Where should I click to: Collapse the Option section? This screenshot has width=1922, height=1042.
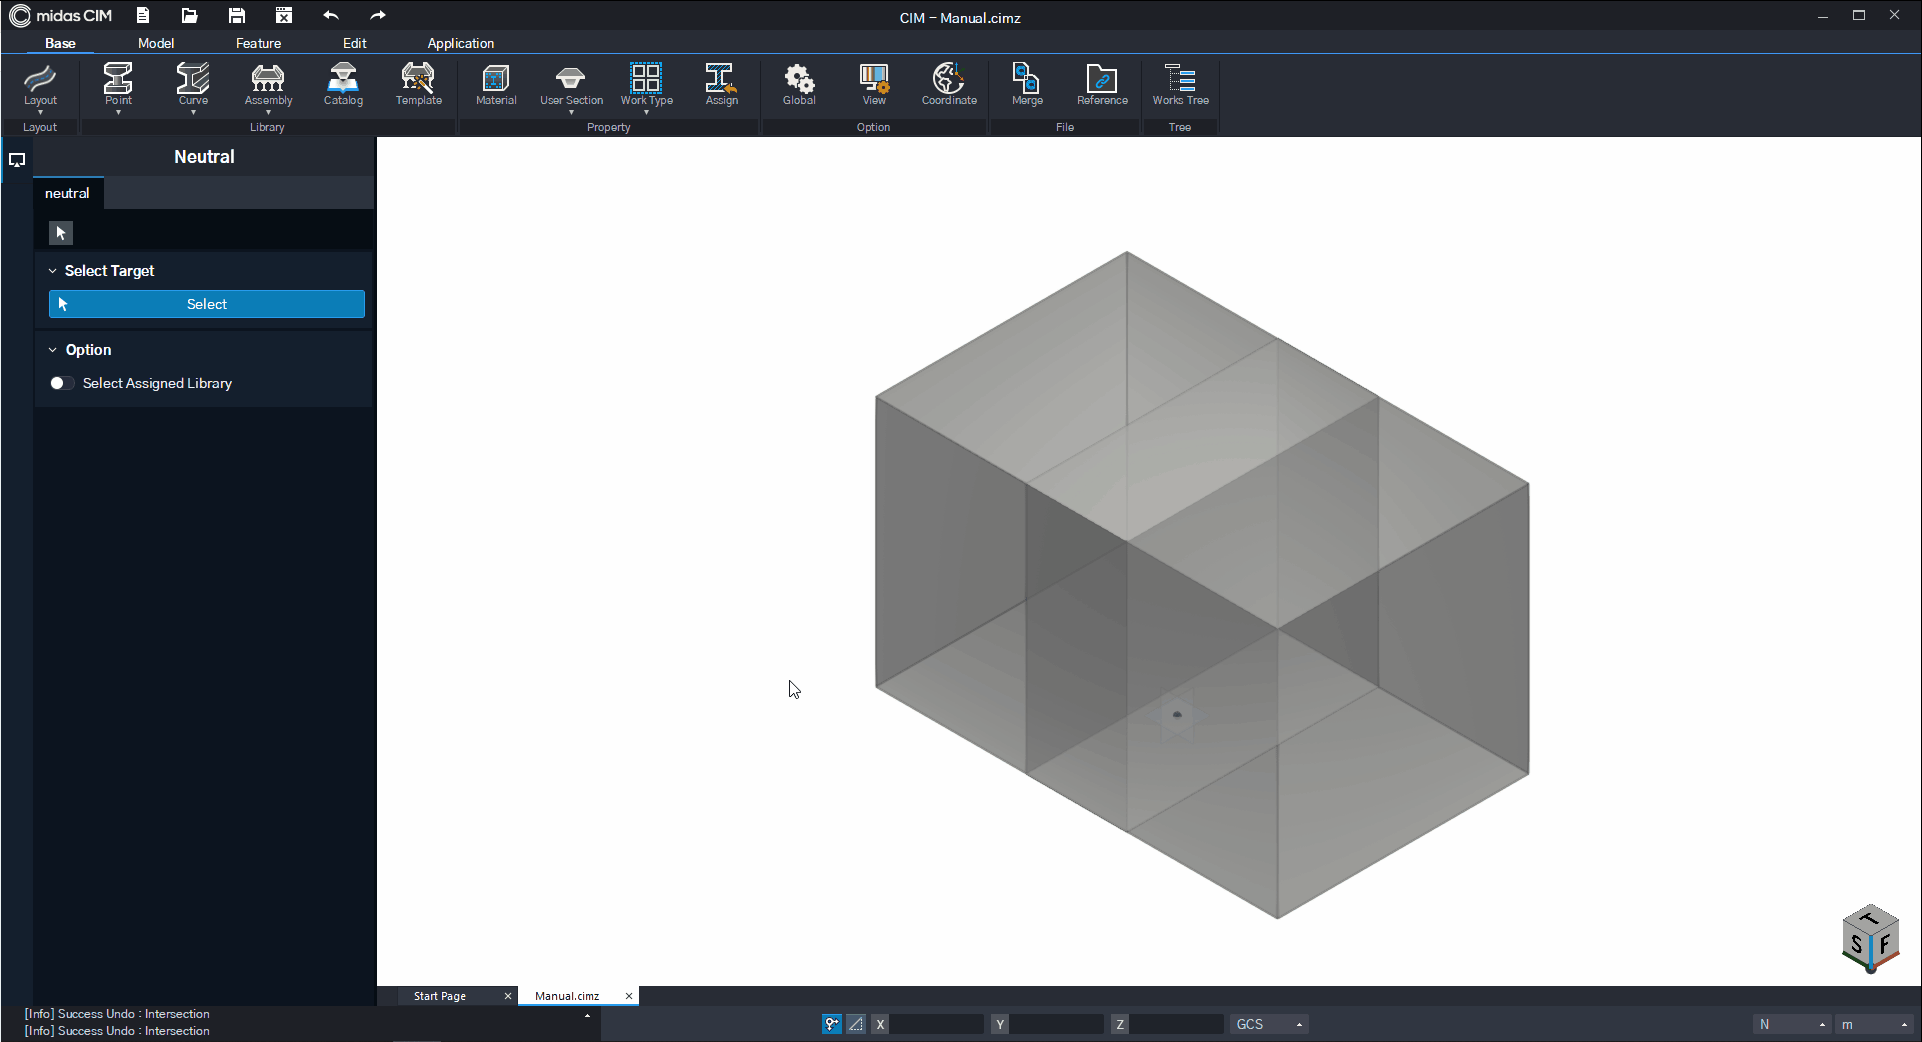(53, 350)
